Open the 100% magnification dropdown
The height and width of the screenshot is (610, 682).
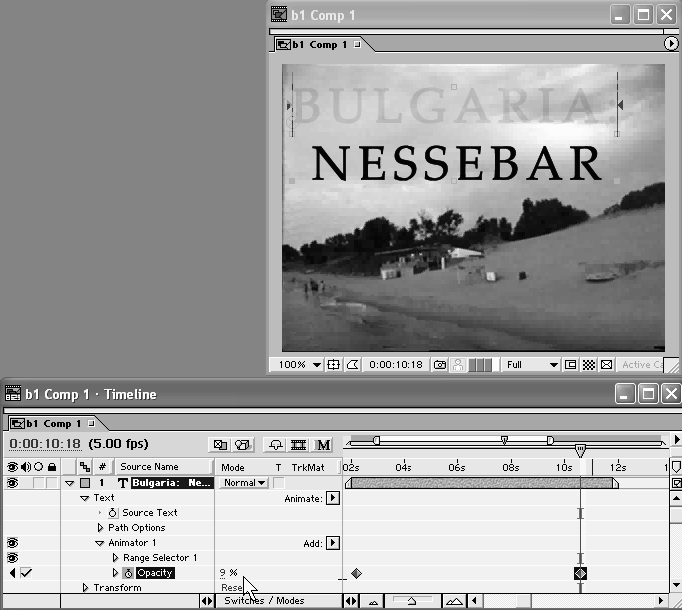[299, 365]
